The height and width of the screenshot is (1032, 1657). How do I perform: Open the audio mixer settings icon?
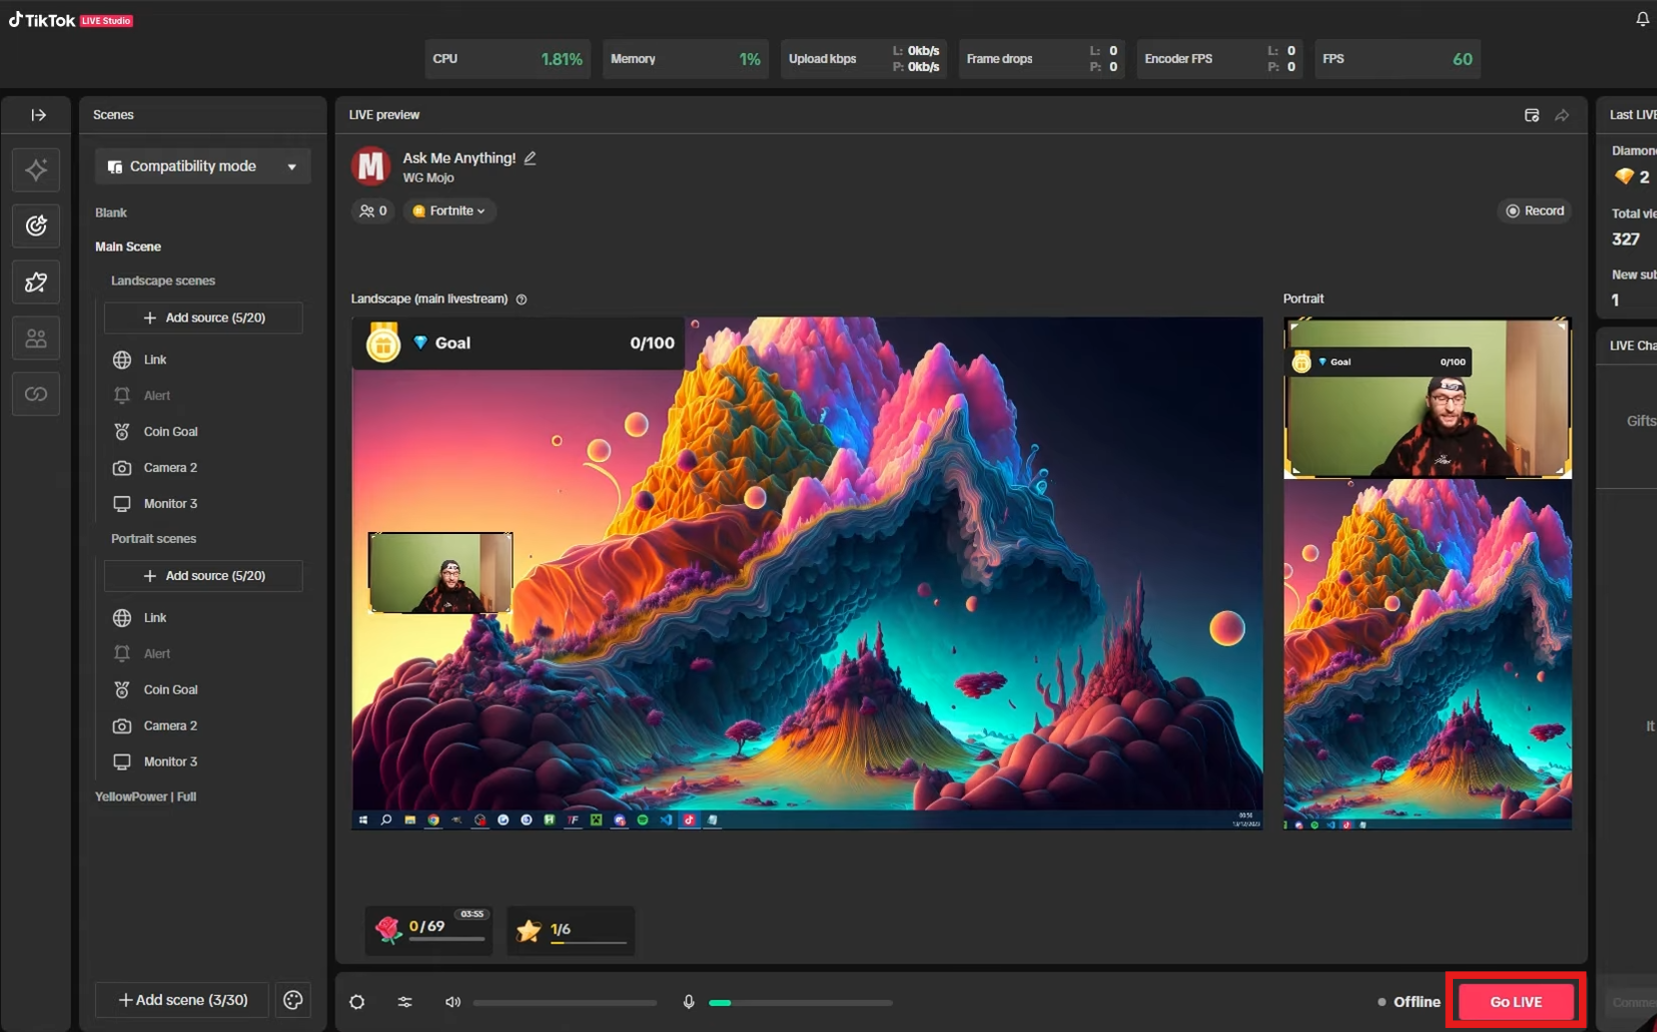point(405,1002)
